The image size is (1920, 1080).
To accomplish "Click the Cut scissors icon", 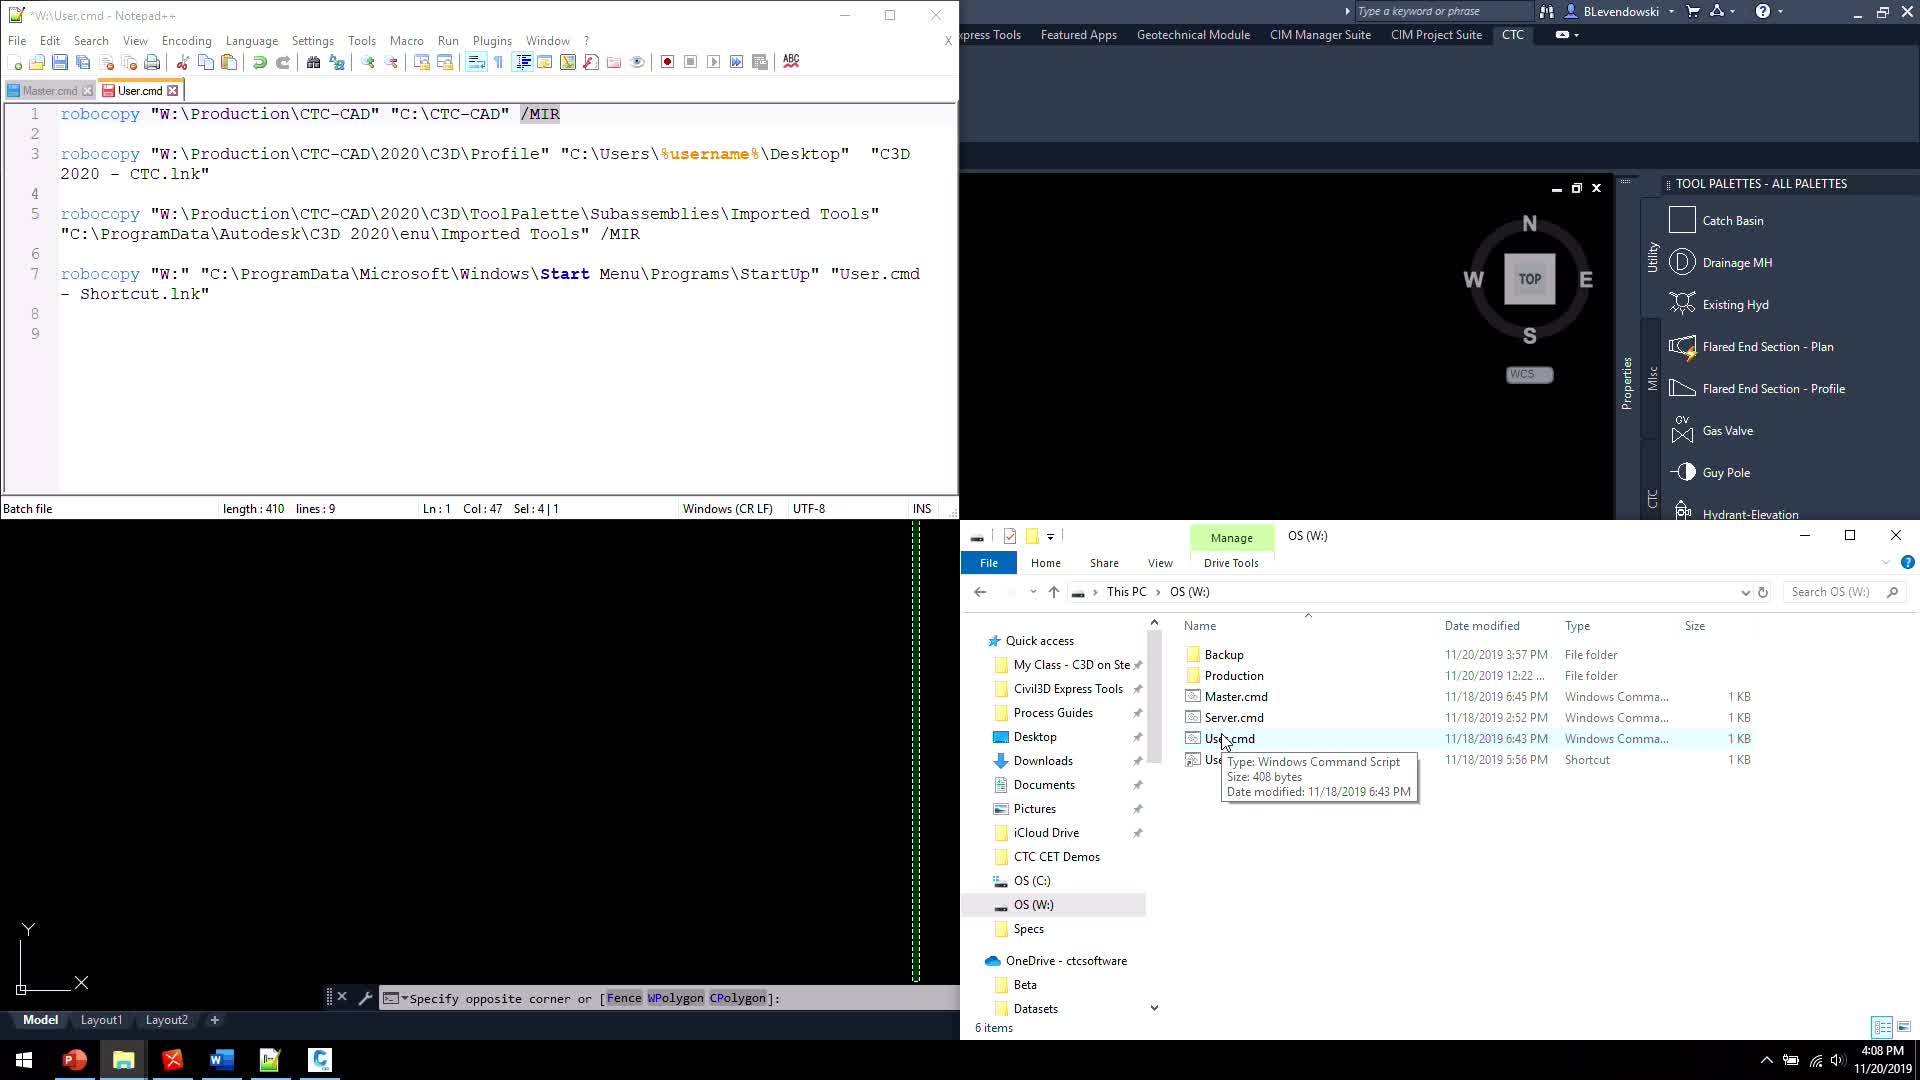I will [182, 62].
